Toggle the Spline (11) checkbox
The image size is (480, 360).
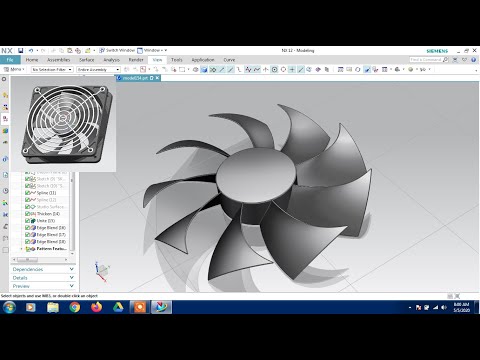pyautogui.click(x=28, y=193)
